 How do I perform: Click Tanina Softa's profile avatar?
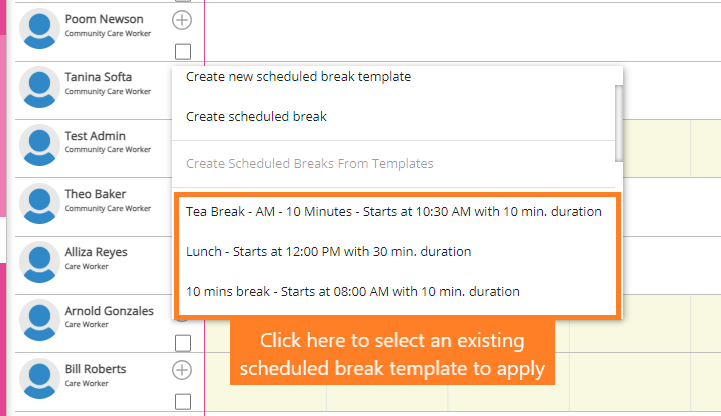pyautogui.click(x=39, y=86)
